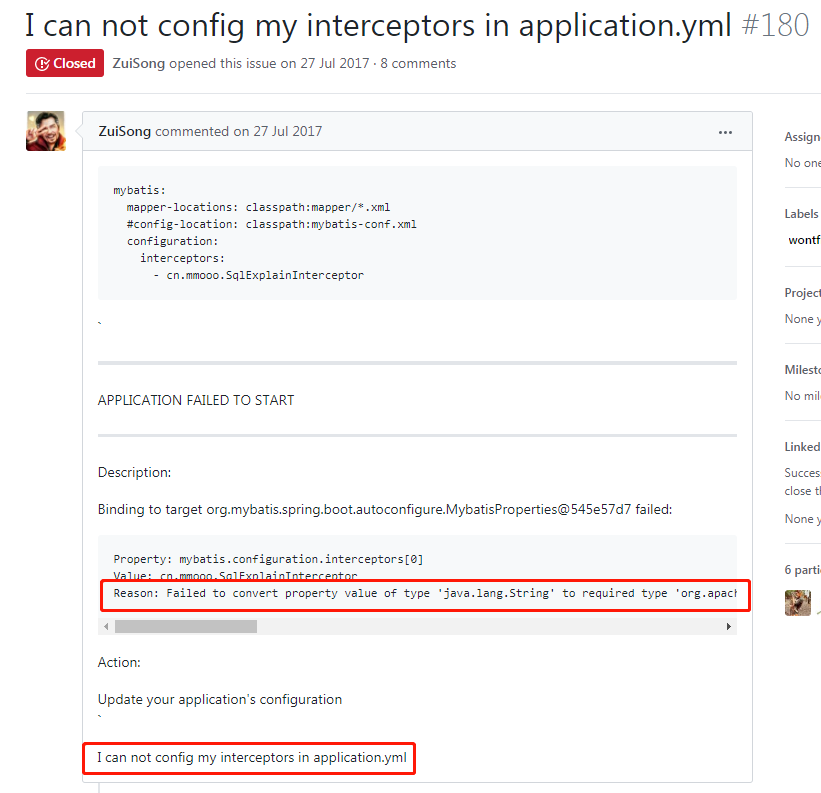
Task: Click the code block's left scroll arrow
Action: pos(106,626)
